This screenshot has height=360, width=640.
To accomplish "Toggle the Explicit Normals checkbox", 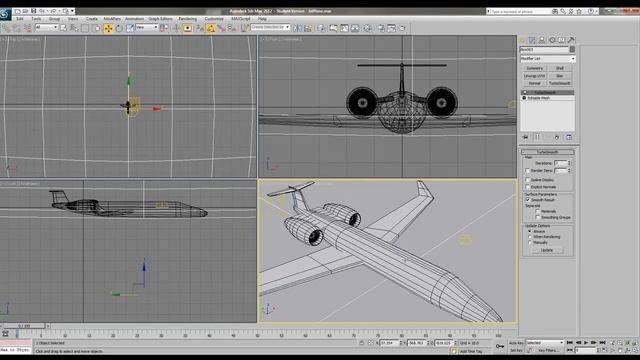I will pos(527,187).
